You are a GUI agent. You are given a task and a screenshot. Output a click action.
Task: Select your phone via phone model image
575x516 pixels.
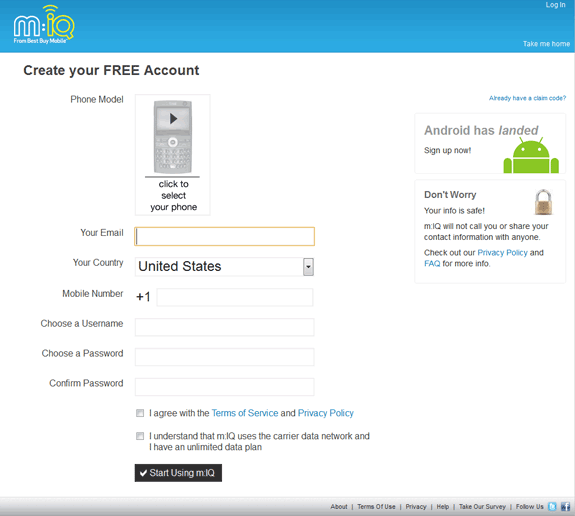[x=173, y=137]
